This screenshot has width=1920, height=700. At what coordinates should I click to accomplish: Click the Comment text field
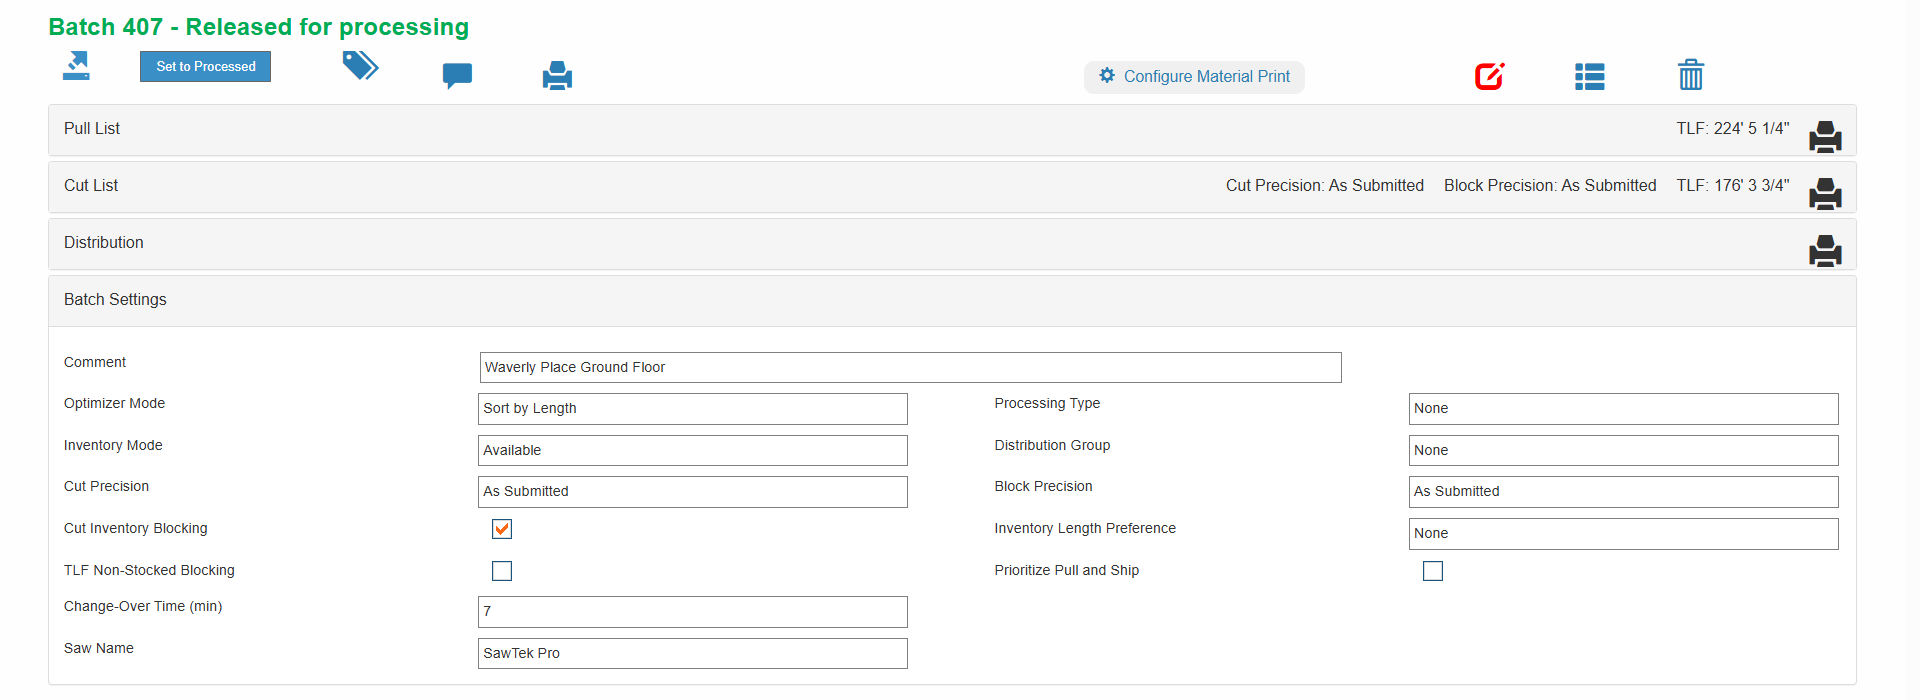pyautogui.click(x=910, y=368)
